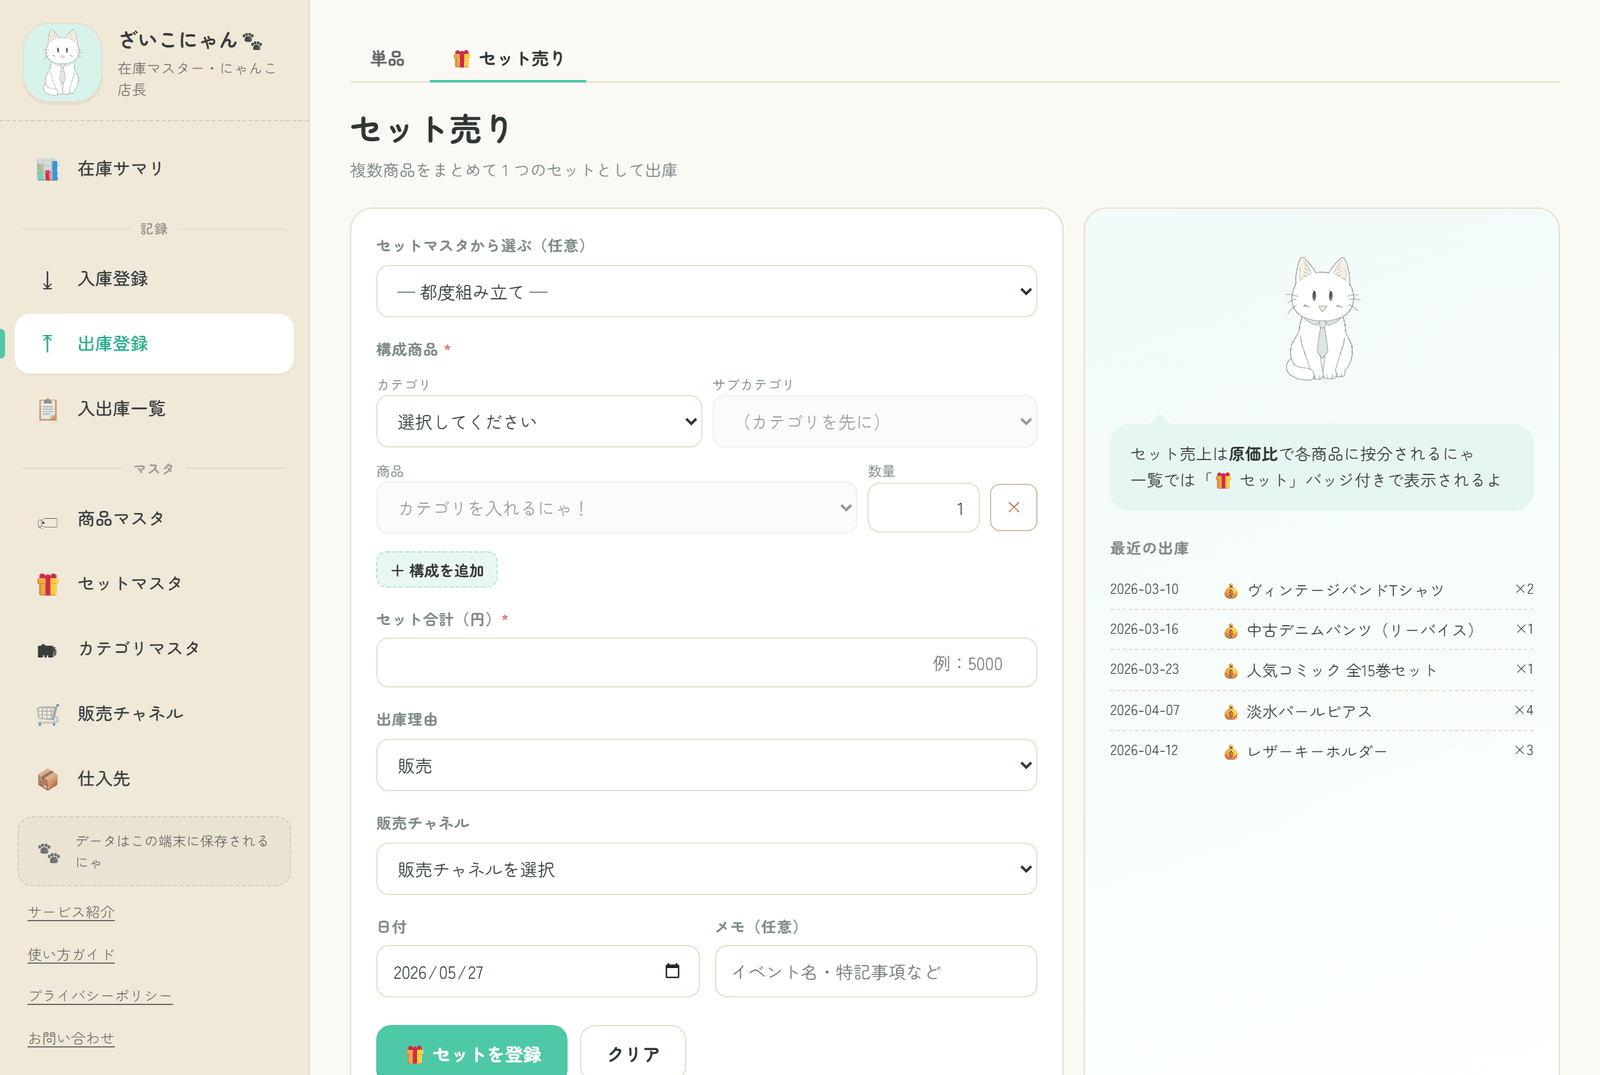1600x1075 pixels.
Task: Open the お問い合わせ link
Action: tap(71, 1038)
